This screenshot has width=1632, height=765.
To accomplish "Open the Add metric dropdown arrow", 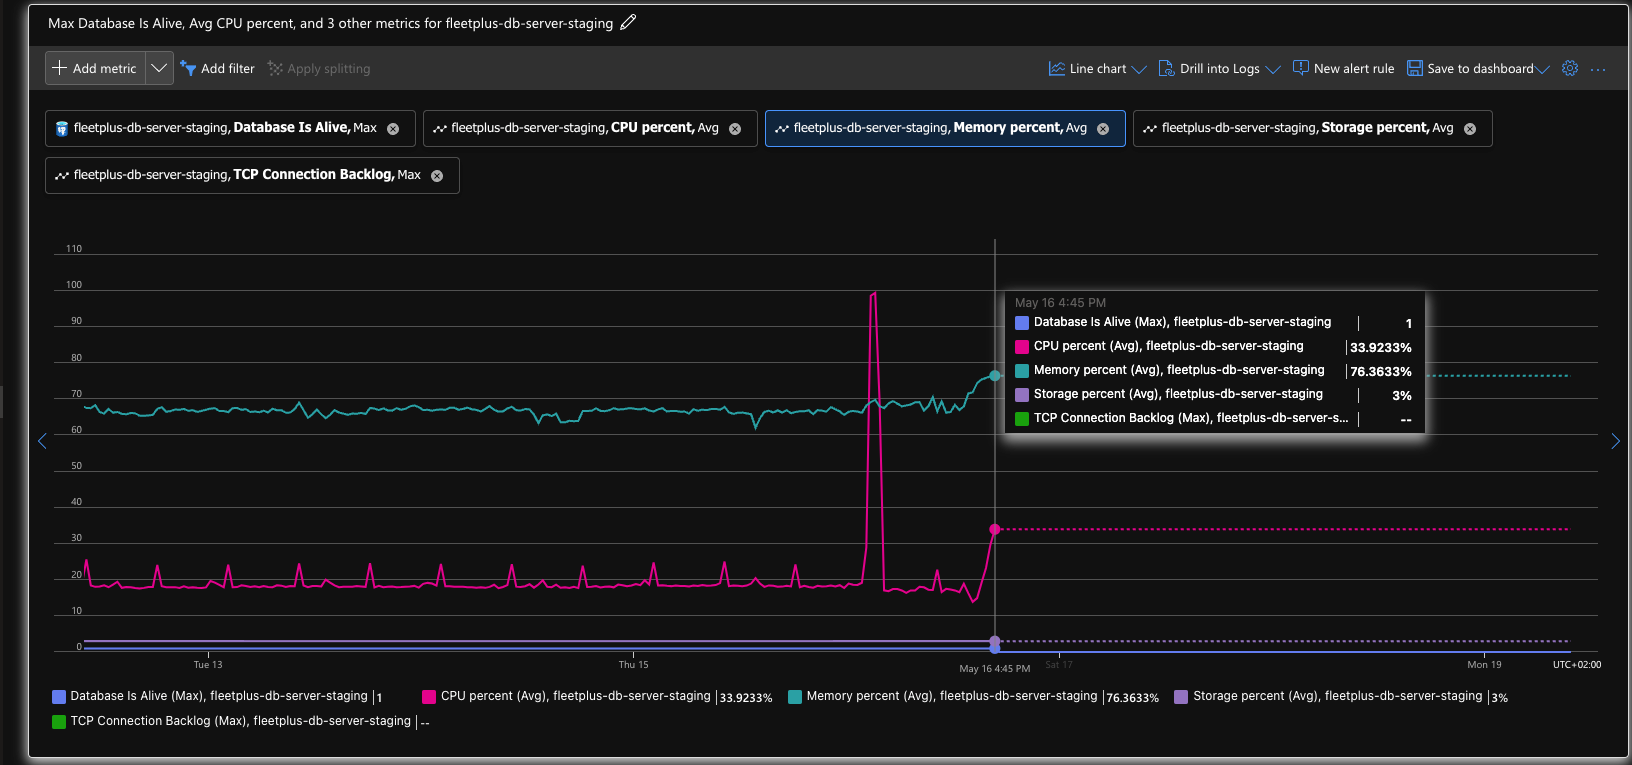I will pos(159,68).
